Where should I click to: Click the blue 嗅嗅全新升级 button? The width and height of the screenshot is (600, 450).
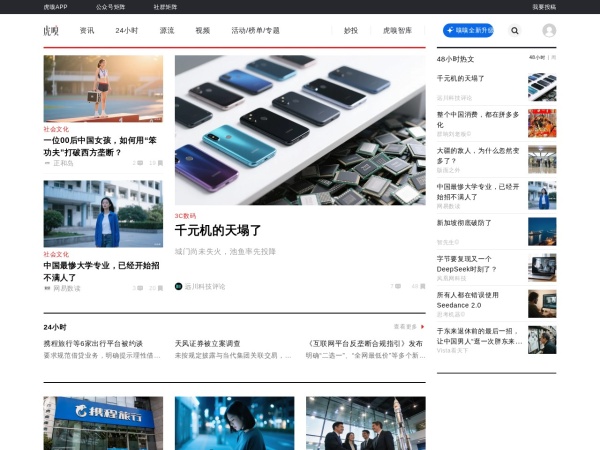(468, 31)
